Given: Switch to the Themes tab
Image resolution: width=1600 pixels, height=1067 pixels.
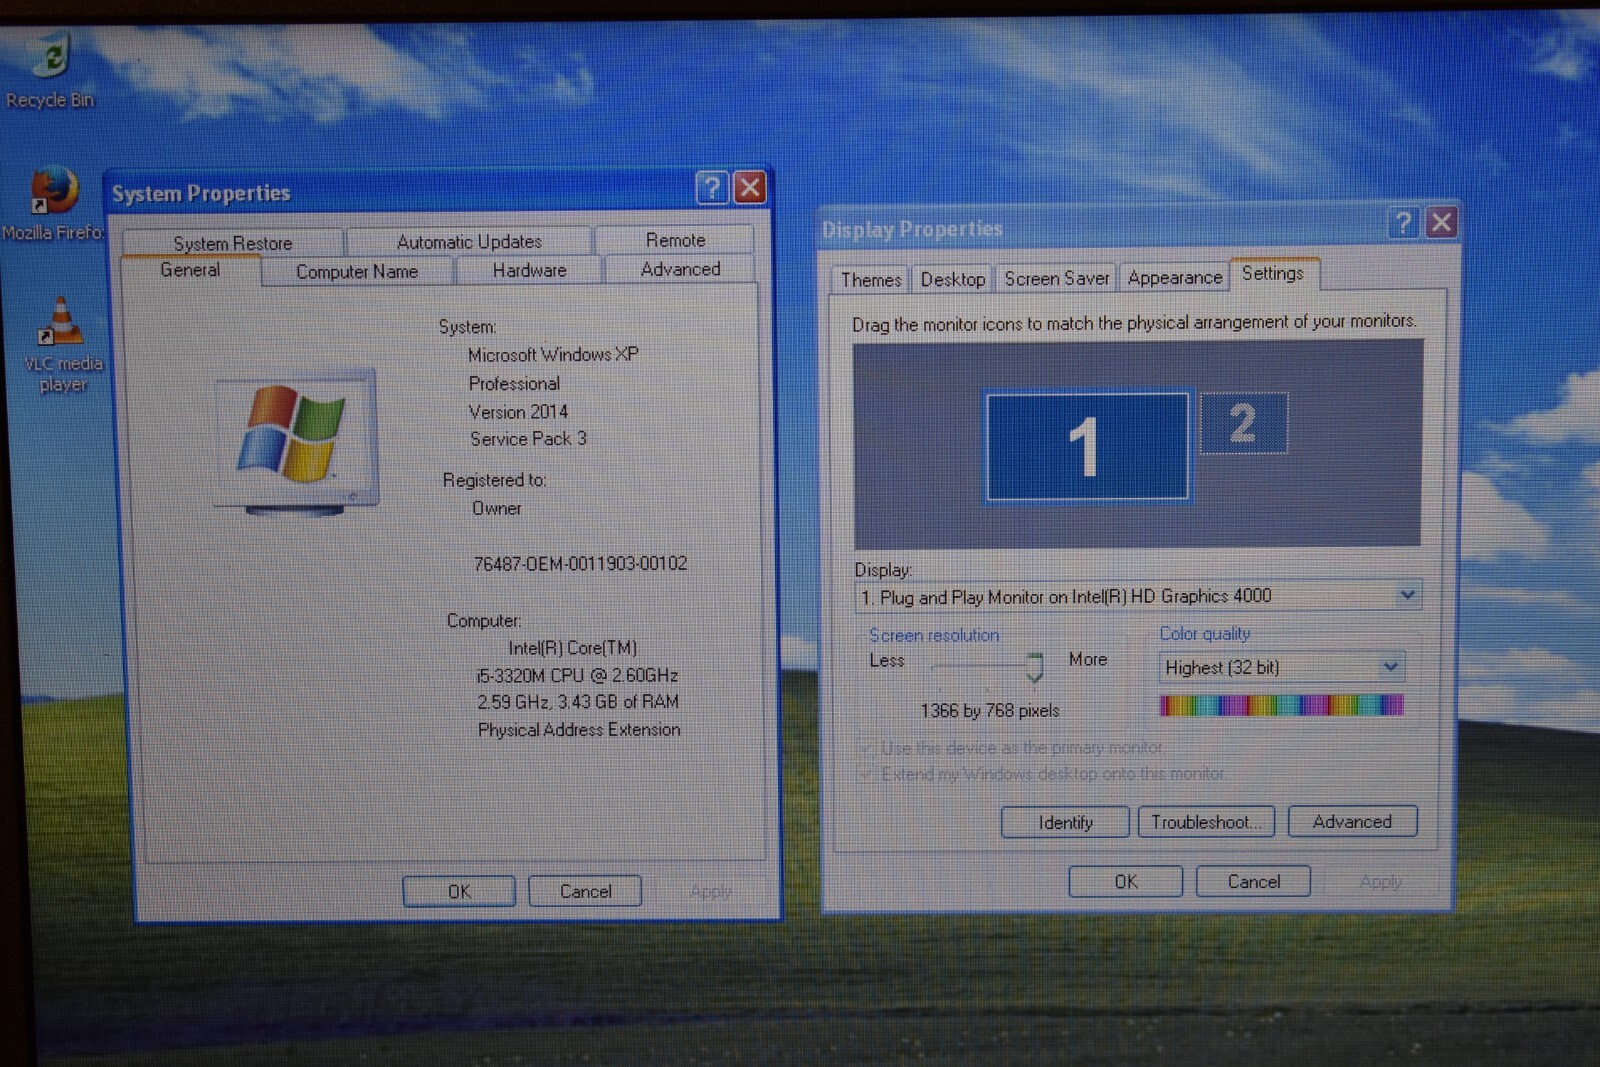Looking at the screenshot, I should click(871, 280).
